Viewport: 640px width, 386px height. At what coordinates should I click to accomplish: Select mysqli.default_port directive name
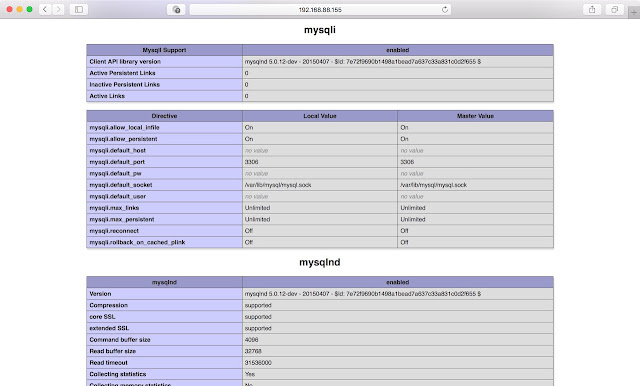[117, 162]
